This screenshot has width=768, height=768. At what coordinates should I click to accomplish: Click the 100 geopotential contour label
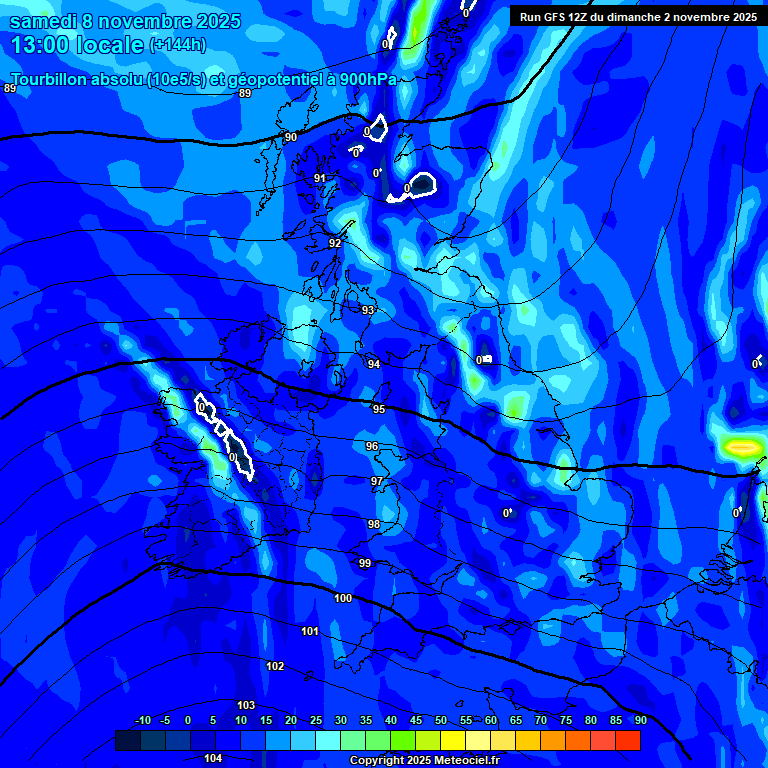(x=343, y=598)
